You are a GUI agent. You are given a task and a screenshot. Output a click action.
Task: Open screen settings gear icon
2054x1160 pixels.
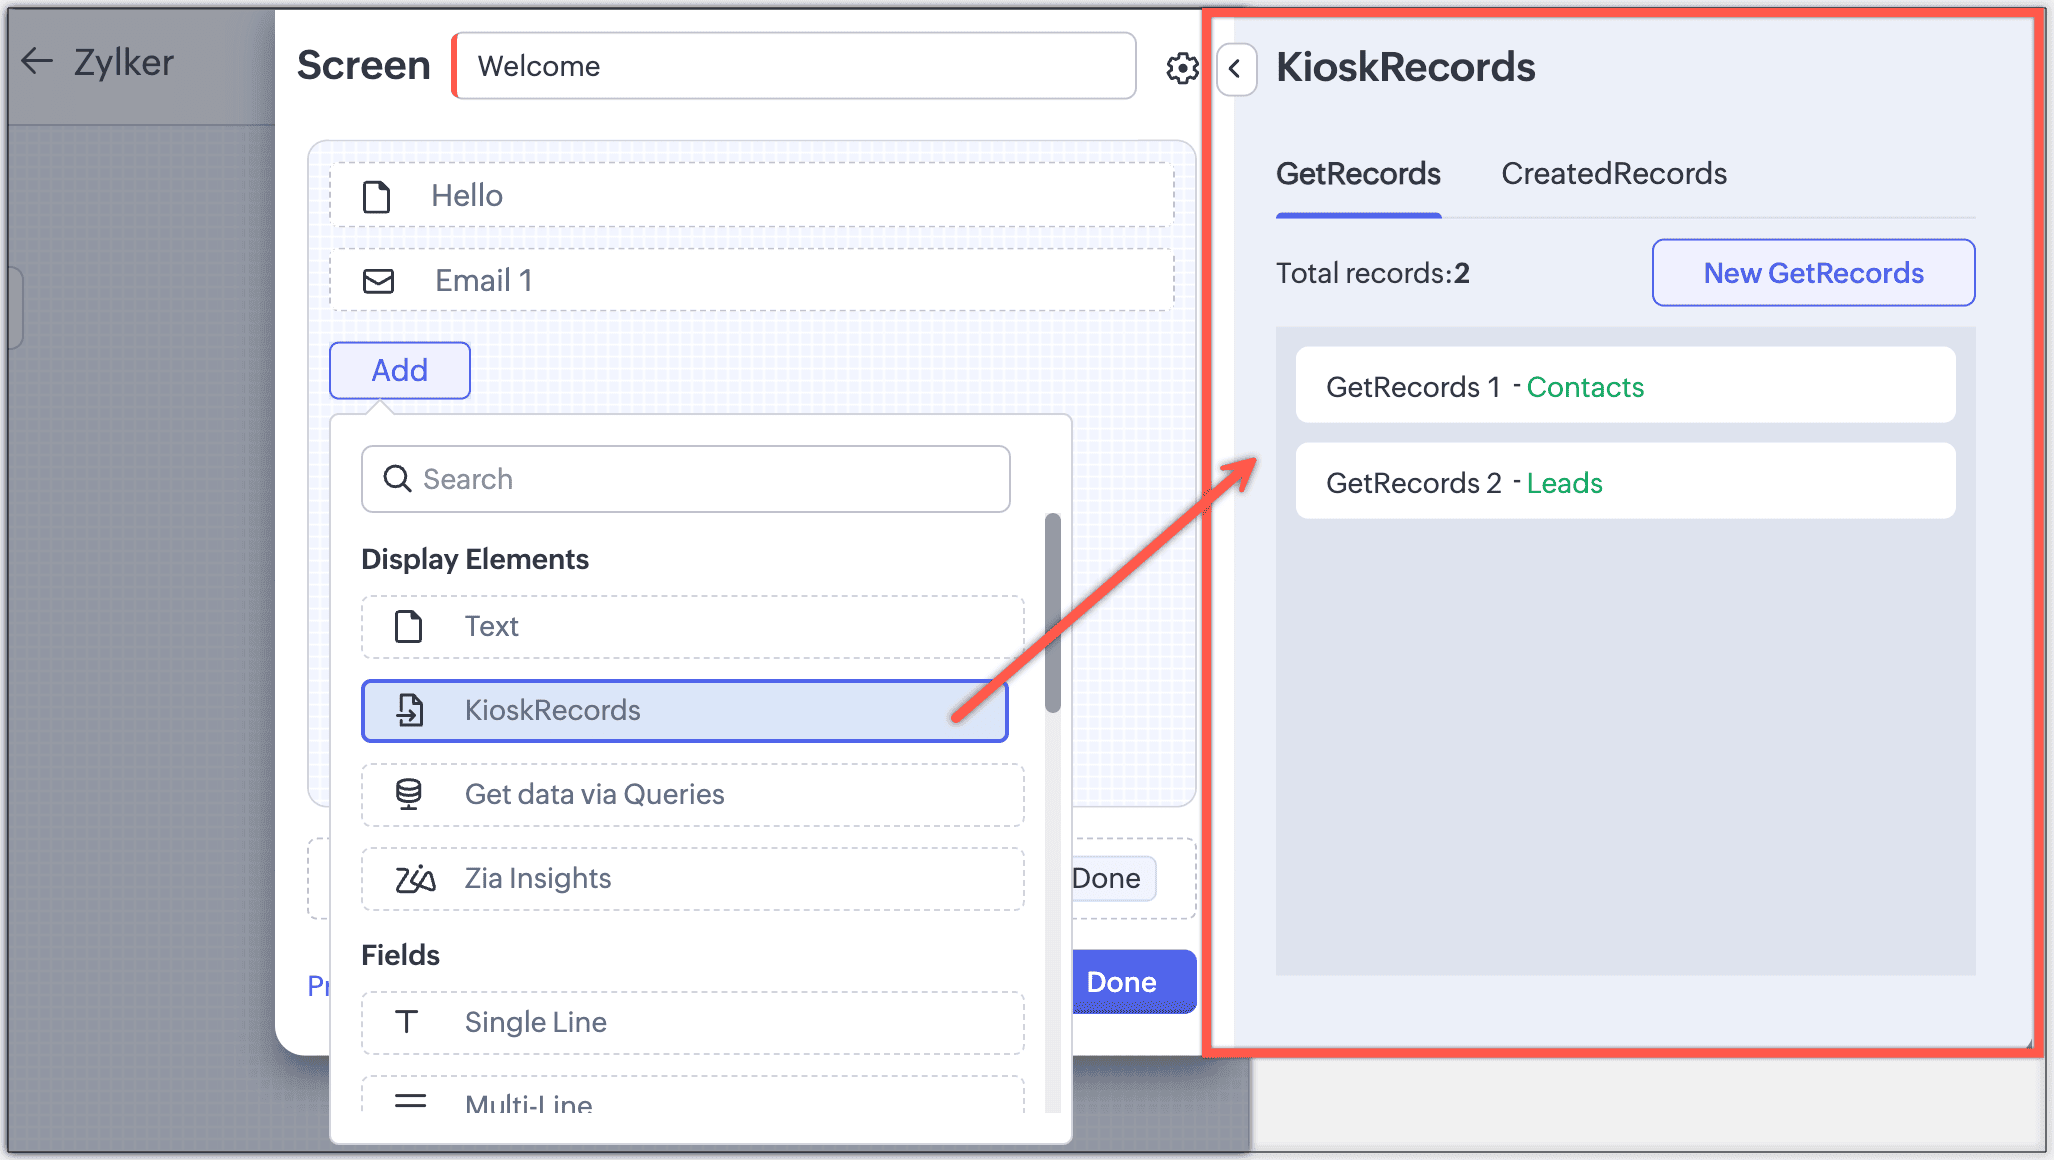pos(1182,68)
